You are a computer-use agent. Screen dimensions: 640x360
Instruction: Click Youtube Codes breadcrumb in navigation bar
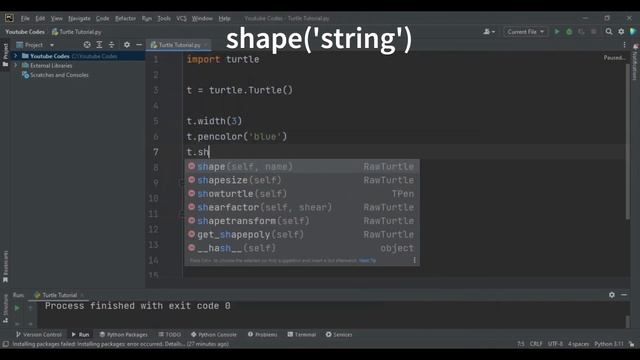[x=25, y=32]
